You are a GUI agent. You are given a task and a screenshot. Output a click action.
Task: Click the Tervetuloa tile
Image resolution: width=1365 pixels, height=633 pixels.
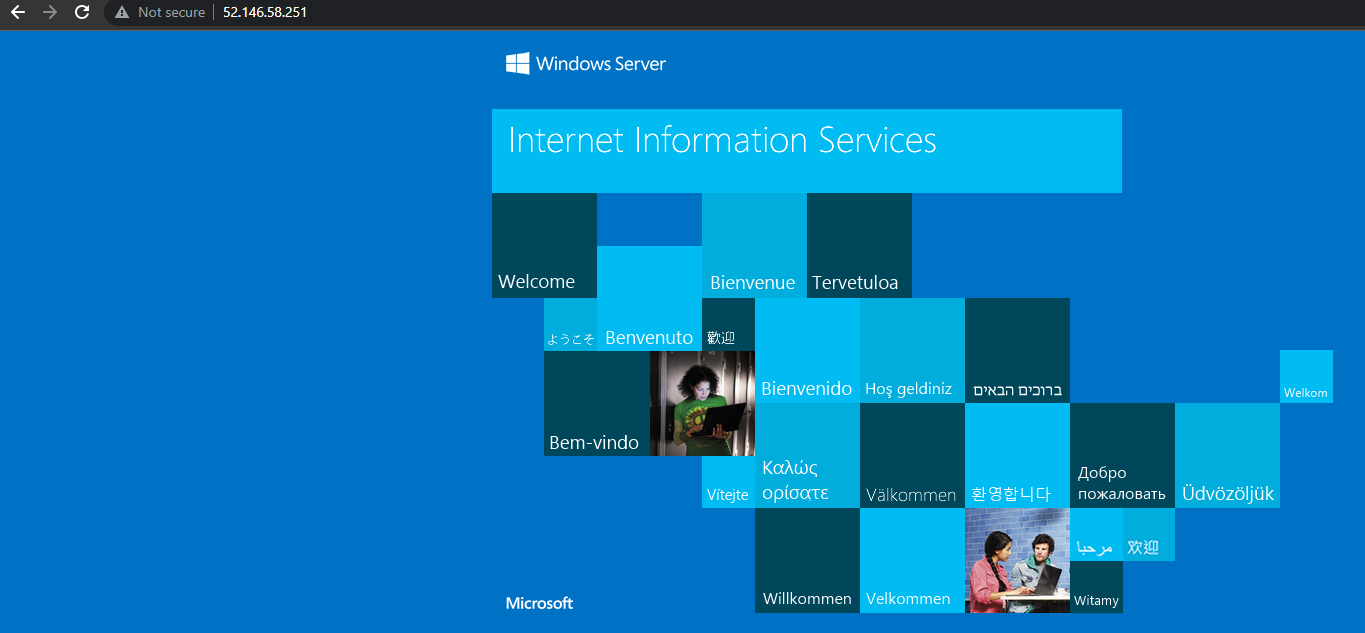(859, 246)
